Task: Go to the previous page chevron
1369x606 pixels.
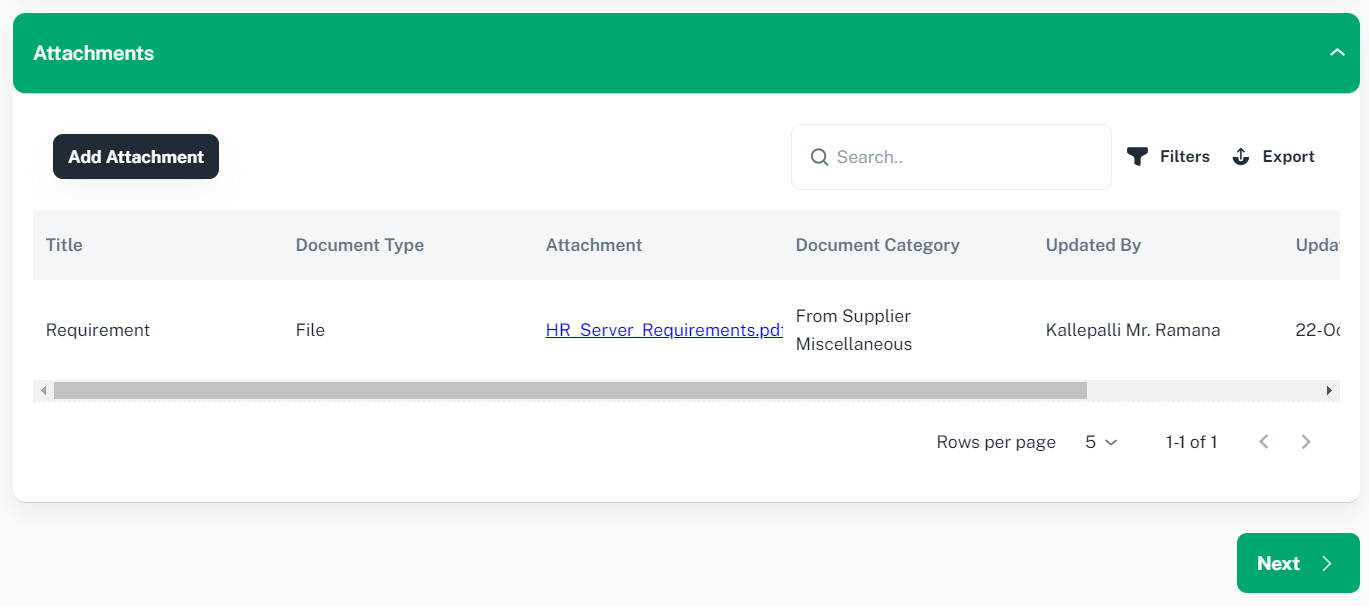Action: 1264,442
